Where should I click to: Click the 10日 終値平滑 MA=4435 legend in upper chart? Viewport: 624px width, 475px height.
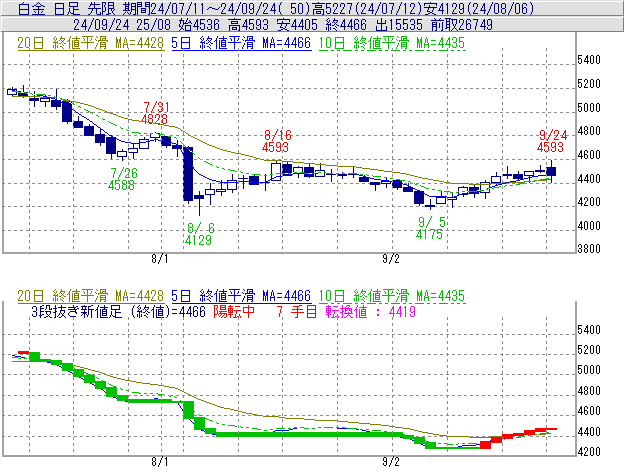click(392, 43)
